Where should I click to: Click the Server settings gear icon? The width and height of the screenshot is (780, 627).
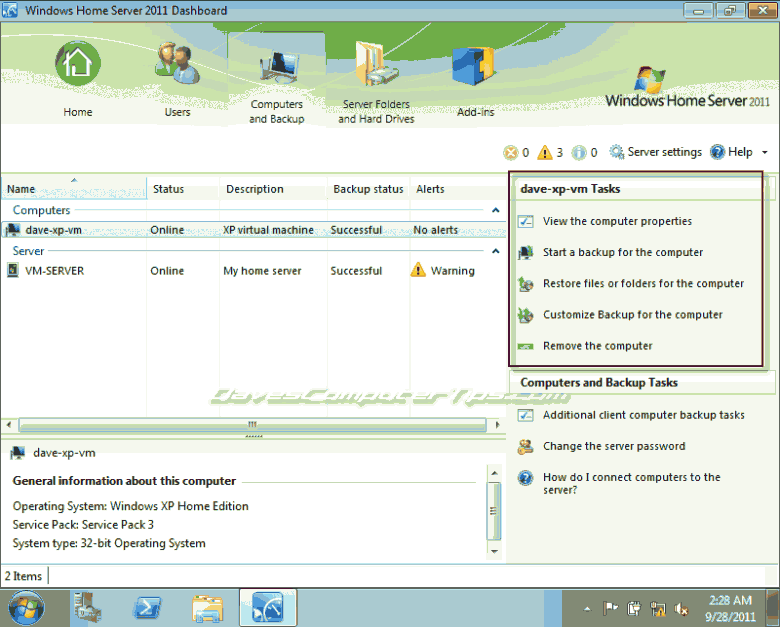click(617, 152)
